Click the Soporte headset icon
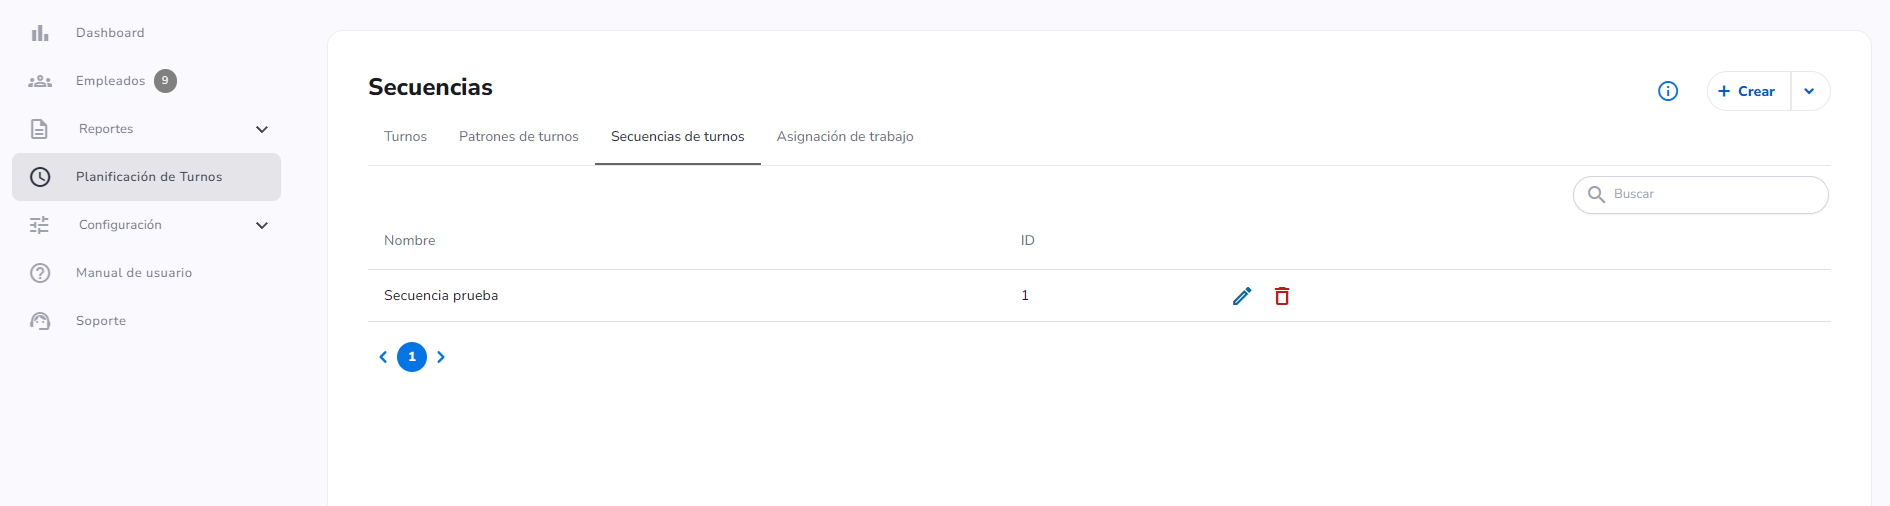 tap(40, 321)
